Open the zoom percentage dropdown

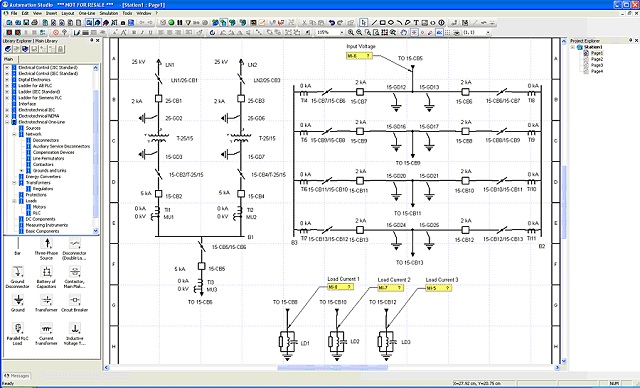point(342,32)
